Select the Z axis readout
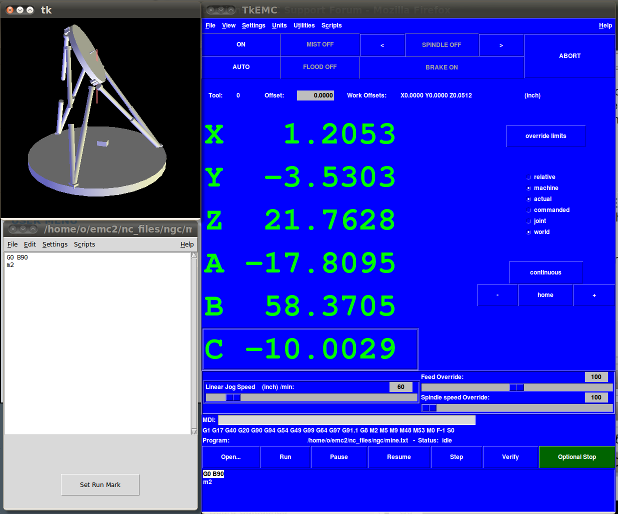Screen dimensions: 618x514 point(310,220)
